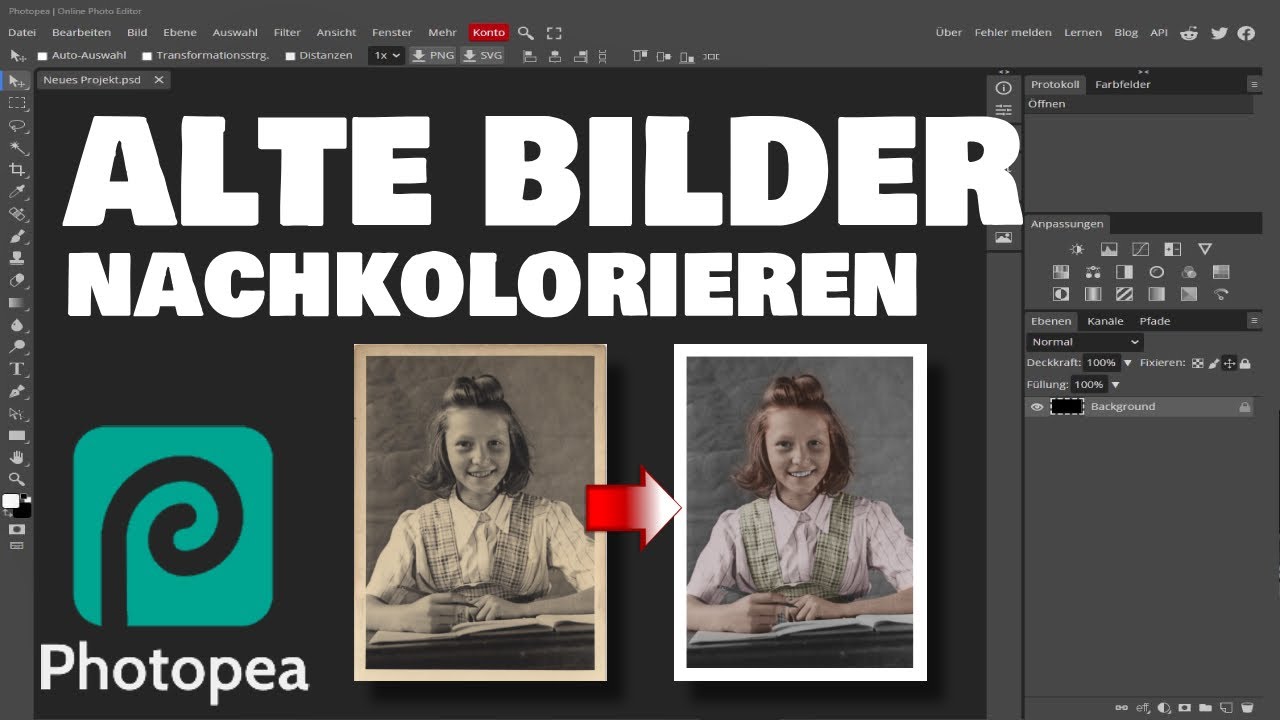The width and height of the screenshot is (1280, 720).
Task: Select the Dodge tool
Action: pyautogui.click(x=17, y=346)
